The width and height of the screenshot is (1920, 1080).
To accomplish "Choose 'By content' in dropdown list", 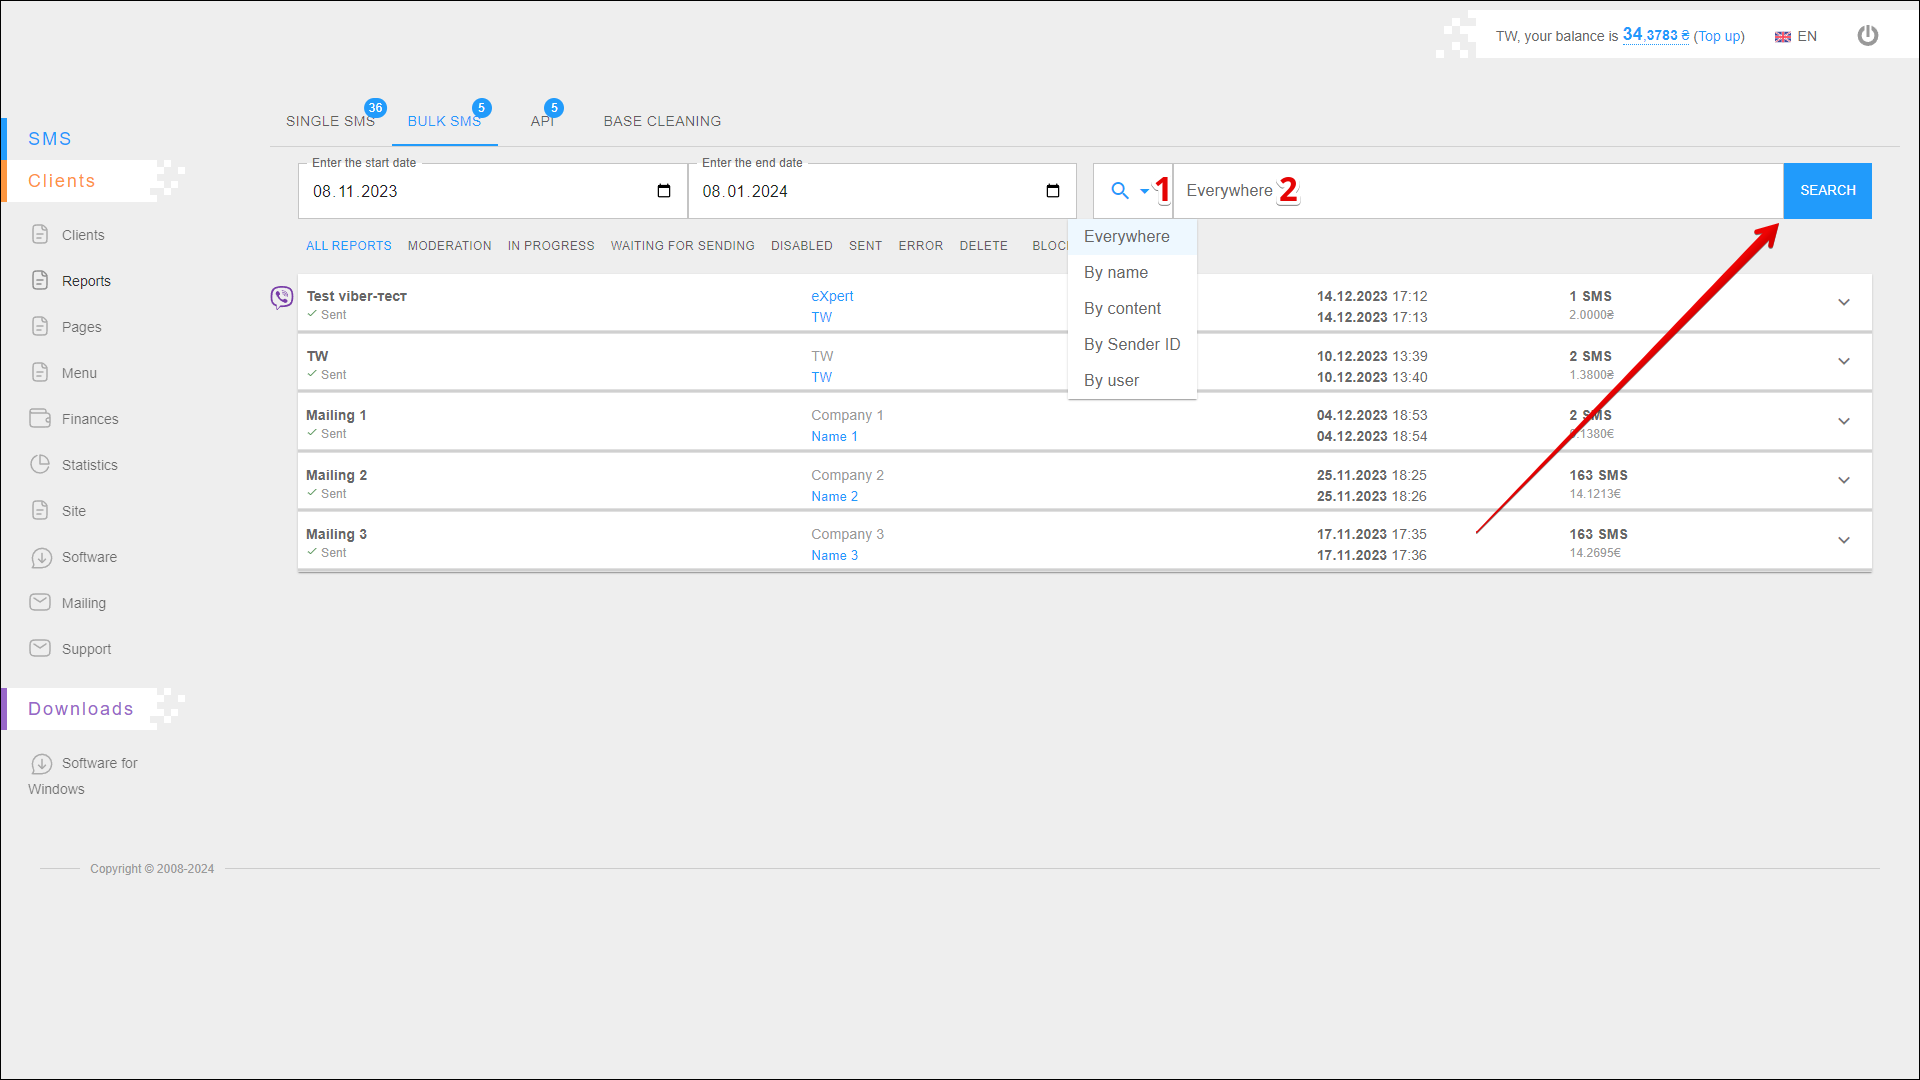I will (1122, 308).
